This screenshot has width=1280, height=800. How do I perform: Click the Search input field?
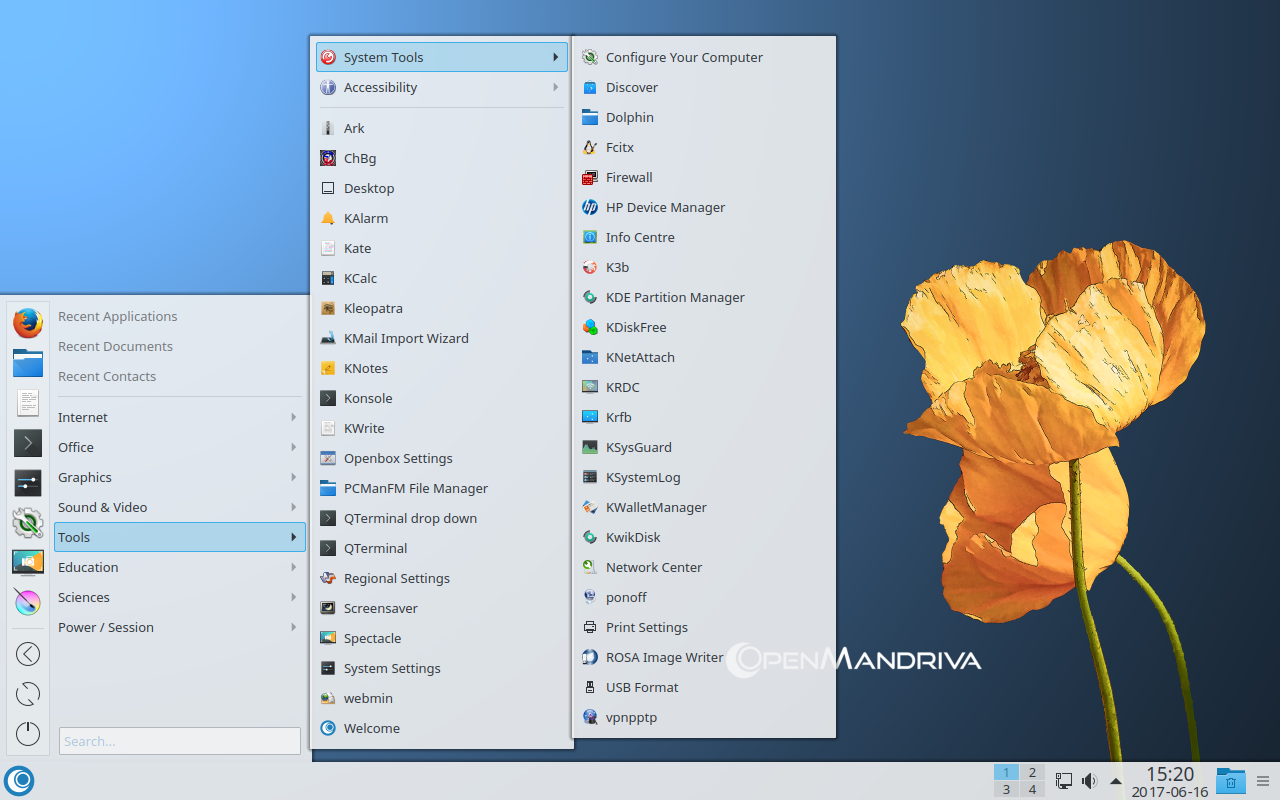point(180,741)
